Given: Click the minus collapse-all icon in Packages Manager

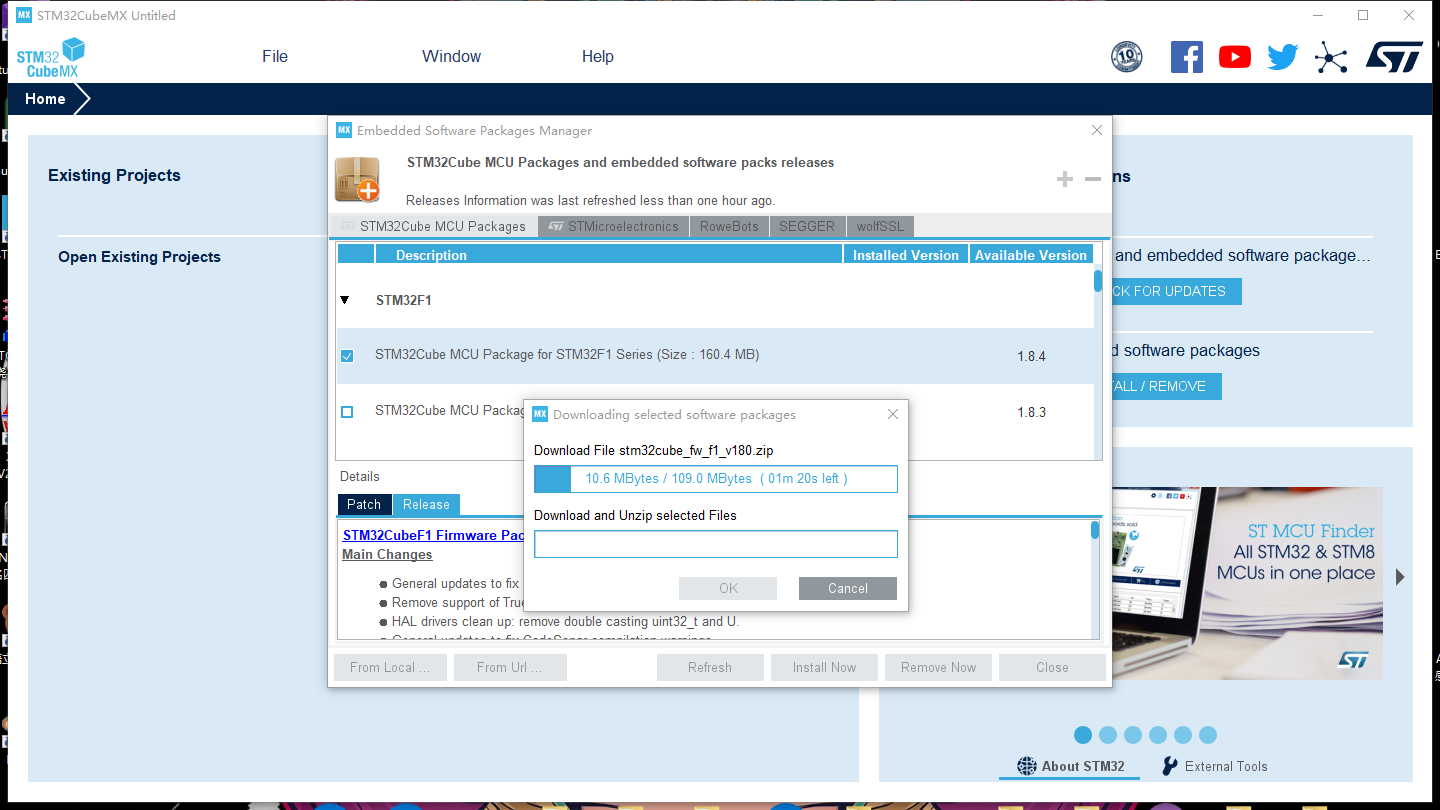Looking at the screenshot, I should [x=1093, y=179].
